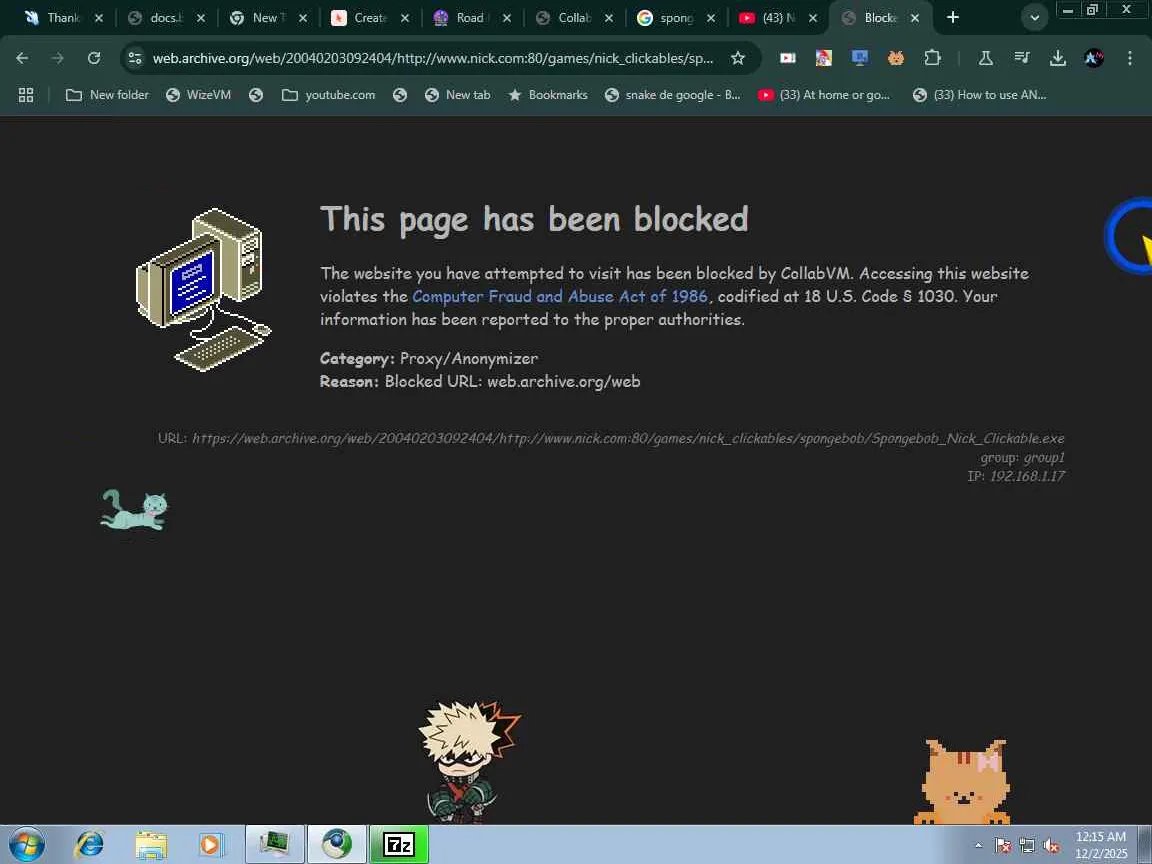Open the Bookmarks star shortcut
Viewport: 1152px width, 864px height.
[548, 95]
